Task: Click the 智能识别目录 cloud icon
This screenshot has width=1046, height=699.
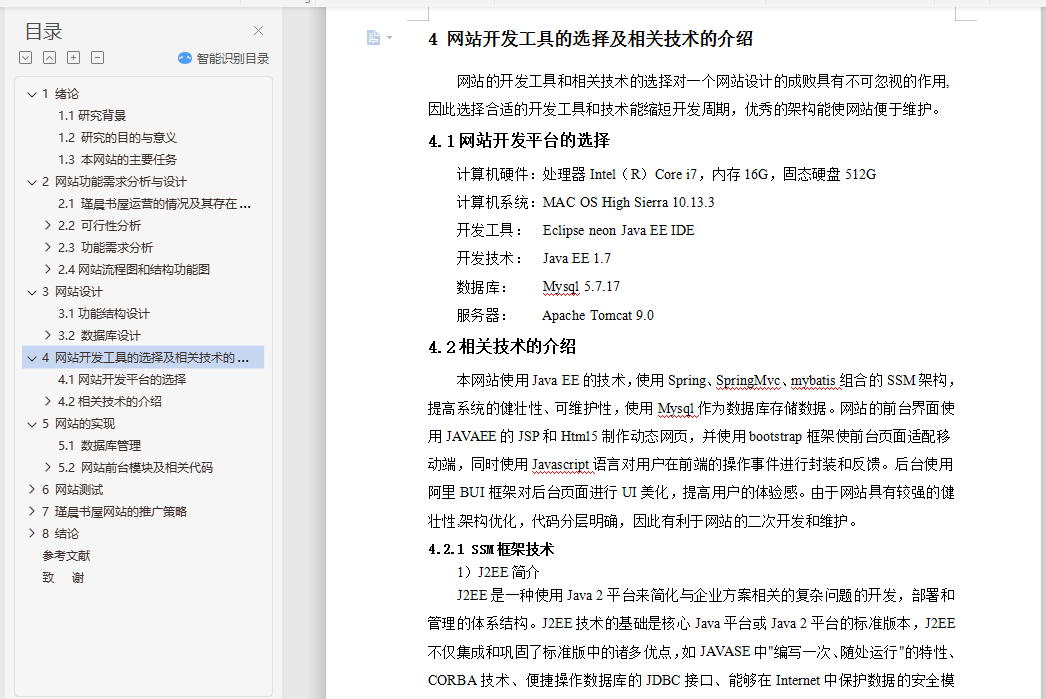Action: point(185,59)
